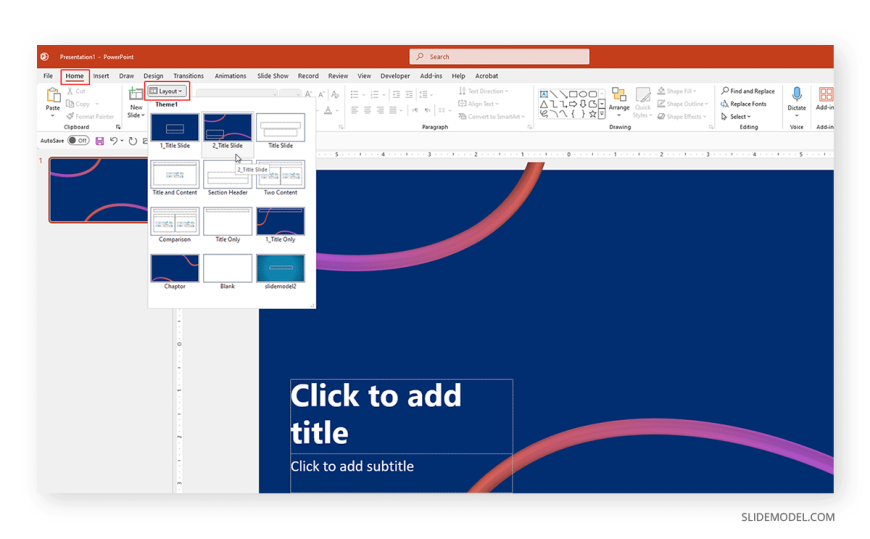Select the Star shape in shapes gallery
This screenshot has height=539, width=870.
pos(593,114)
